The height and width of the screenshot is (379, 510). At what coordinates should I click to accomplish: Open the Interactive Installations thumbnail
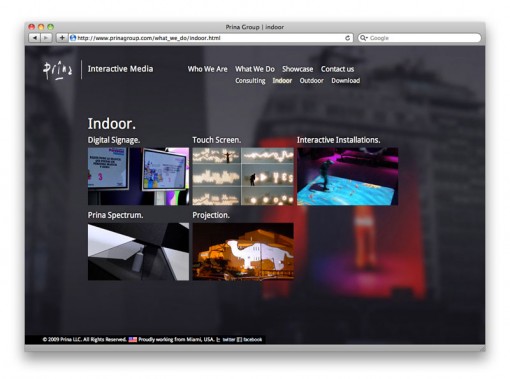(348, 176)
